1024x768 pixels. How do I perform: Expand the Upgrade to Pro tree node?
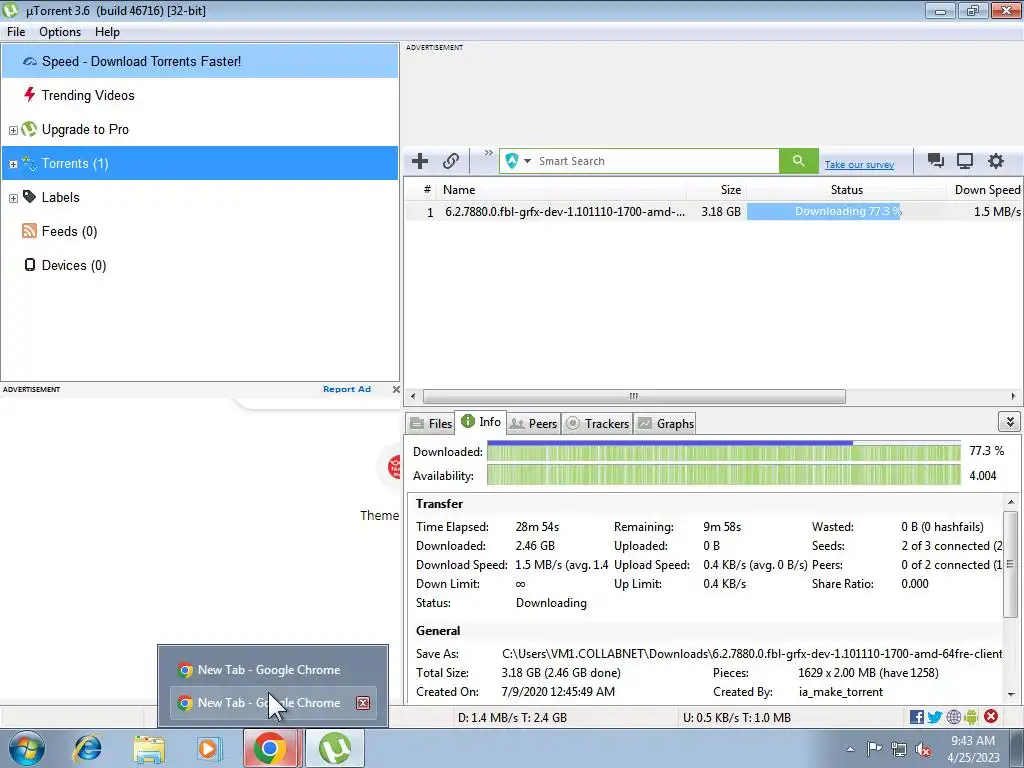pyautogui.click(x=13, y=130)
